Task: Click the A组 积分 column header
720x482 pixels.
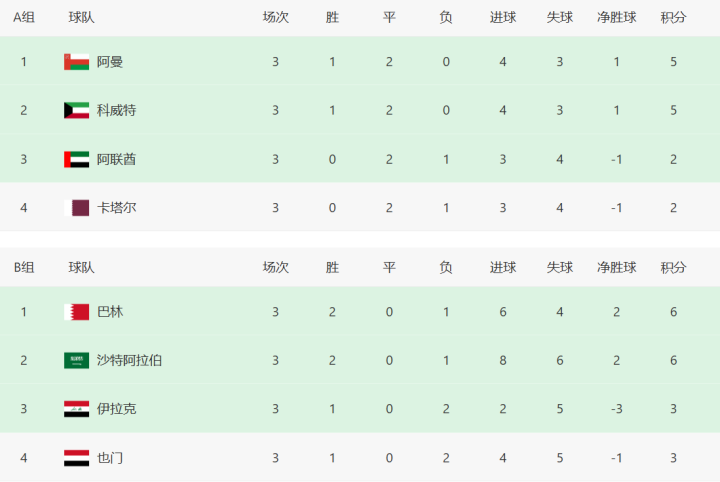Action: pos(673,17)
